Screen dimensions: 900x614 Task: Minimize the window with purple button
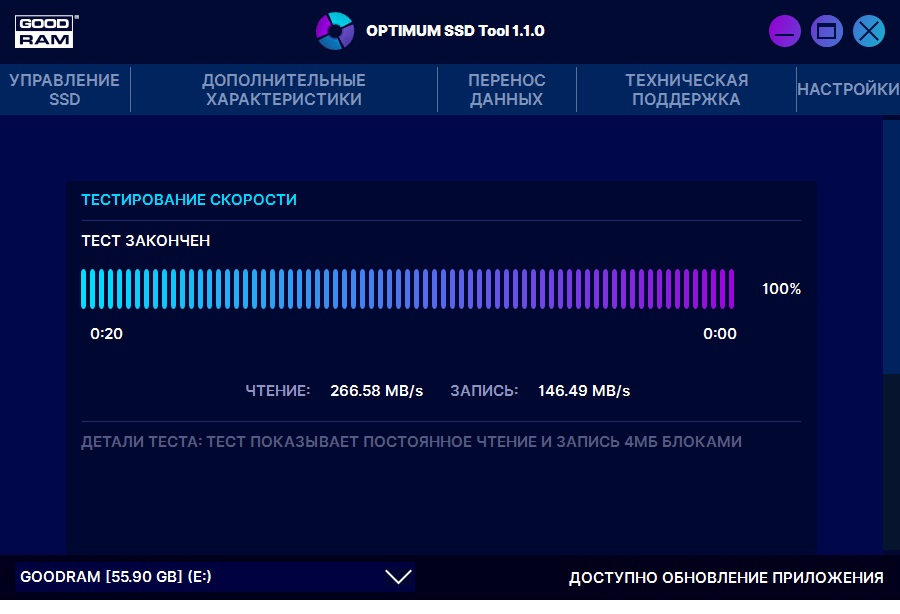tap(785, 31)
